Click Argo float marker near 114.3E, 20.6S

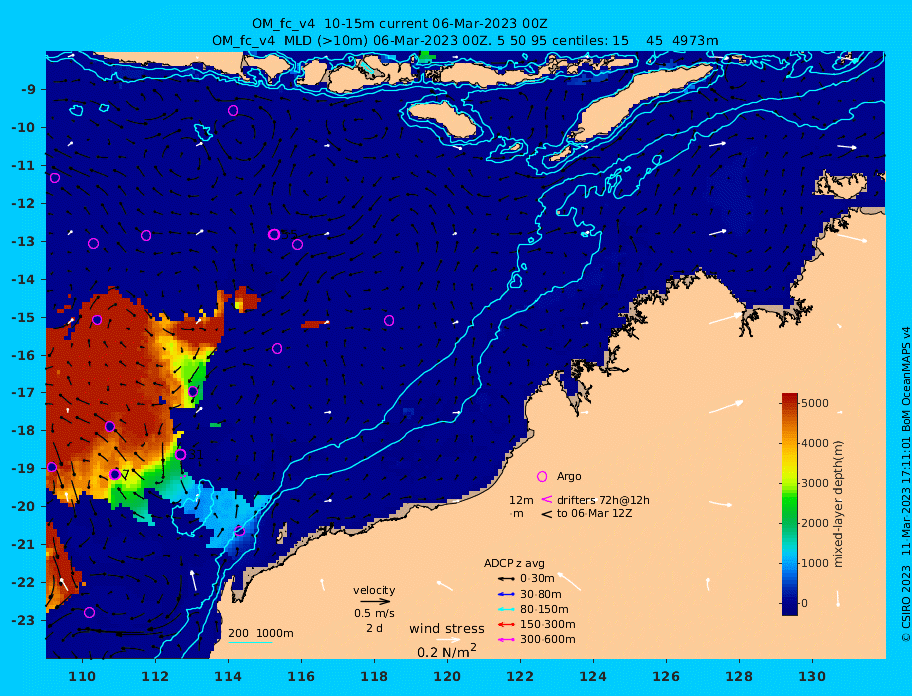click(240, 530)
